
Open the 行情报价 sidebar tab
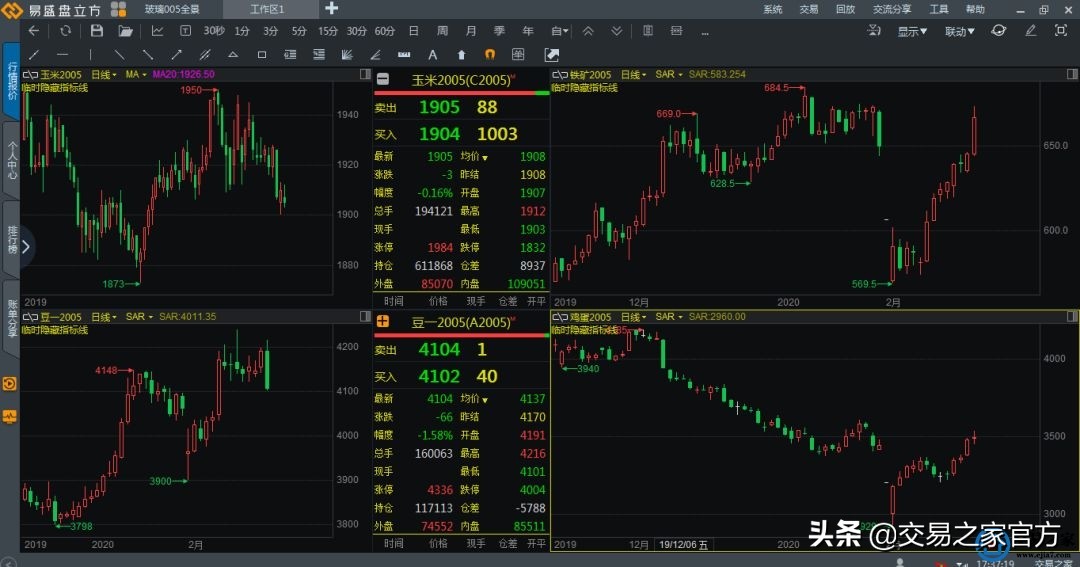pos(12,81)
